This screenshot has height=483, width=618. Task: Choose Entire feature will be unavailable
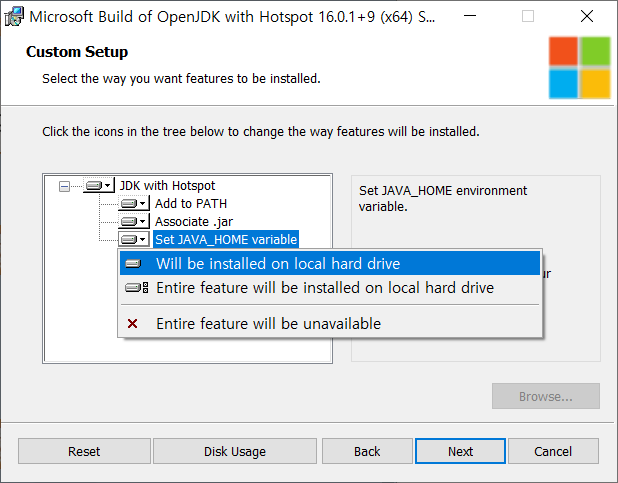(x=330, y=324)
